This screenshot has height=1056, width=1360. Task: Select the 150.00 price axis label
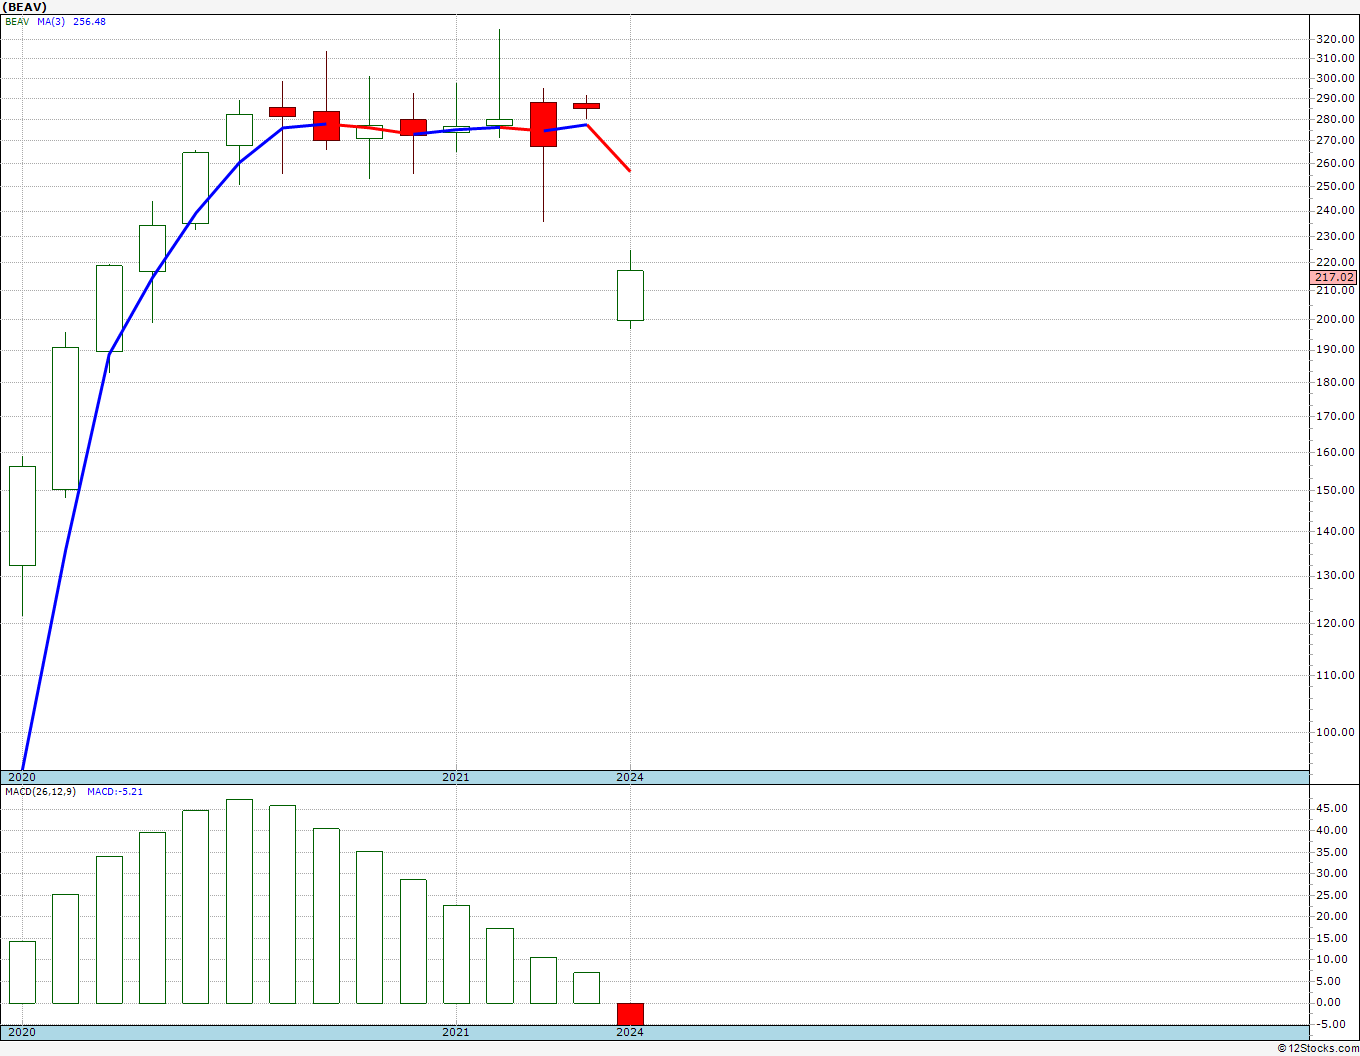(1336, 490)
